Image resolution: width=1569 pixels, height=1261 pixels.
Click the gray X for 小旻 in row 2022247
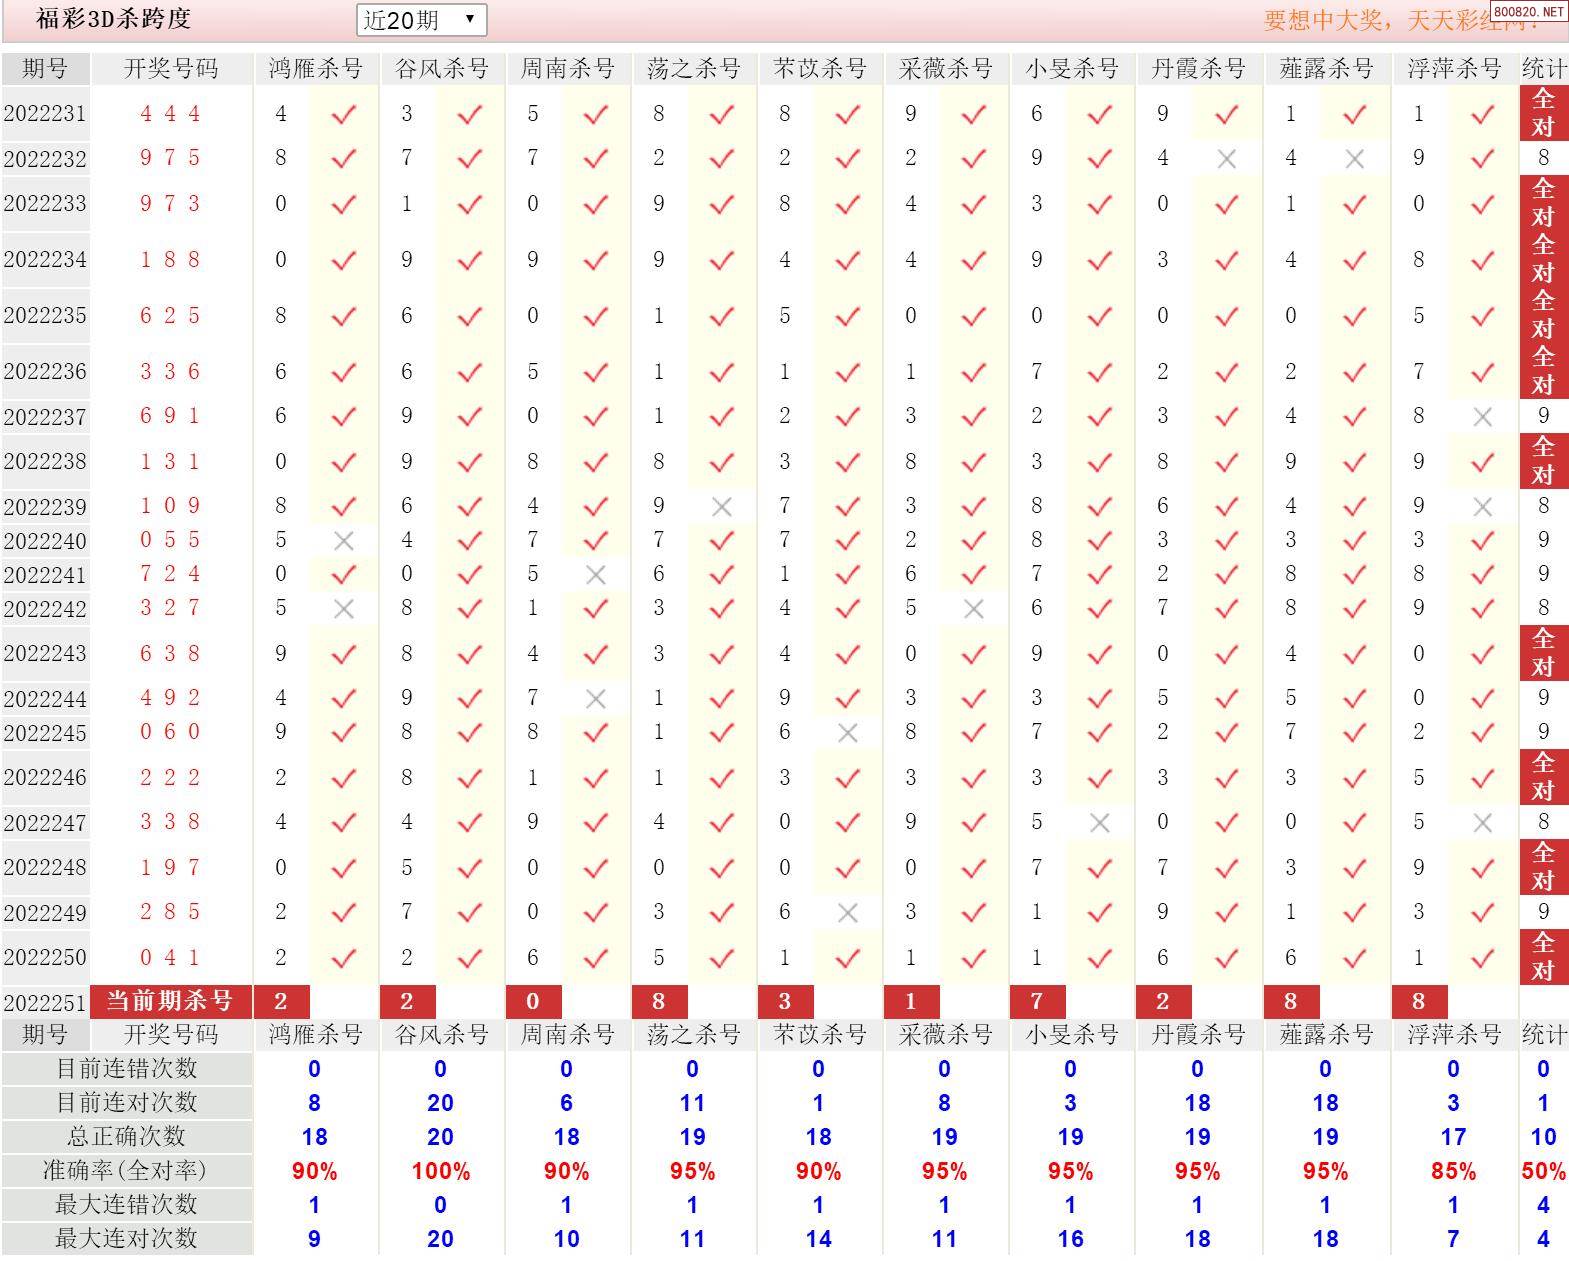1099,823
